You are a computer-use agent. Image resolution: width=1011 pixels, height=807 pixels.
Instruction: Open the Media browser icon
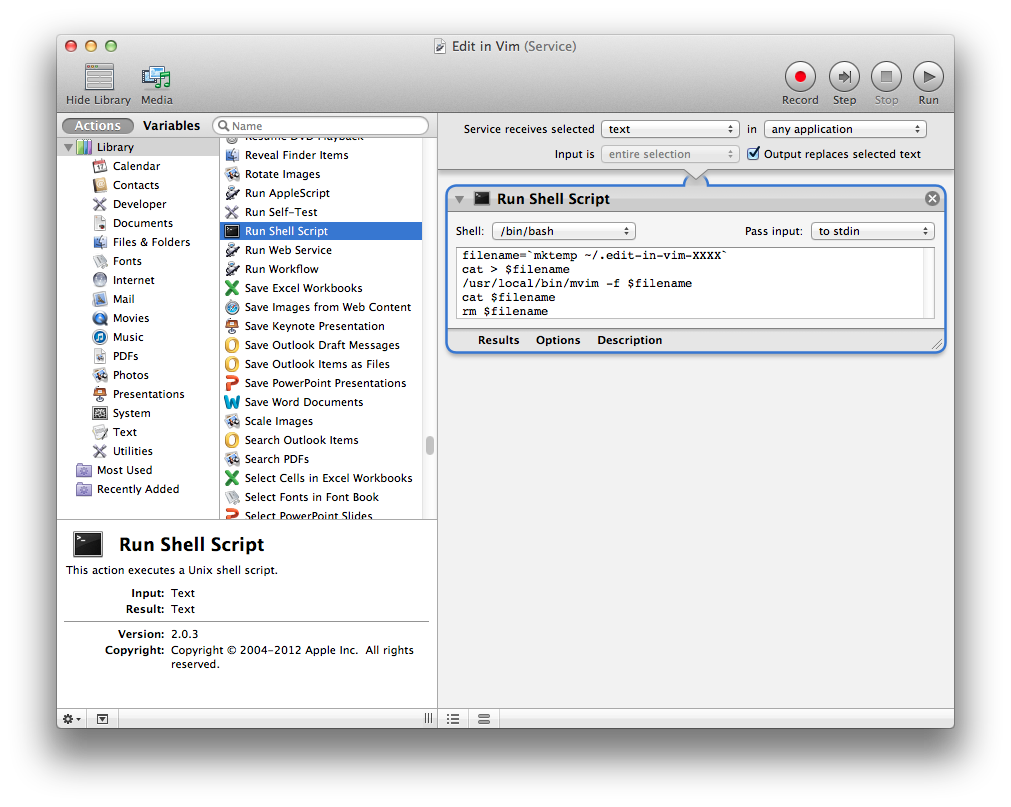tap(156, 77)
